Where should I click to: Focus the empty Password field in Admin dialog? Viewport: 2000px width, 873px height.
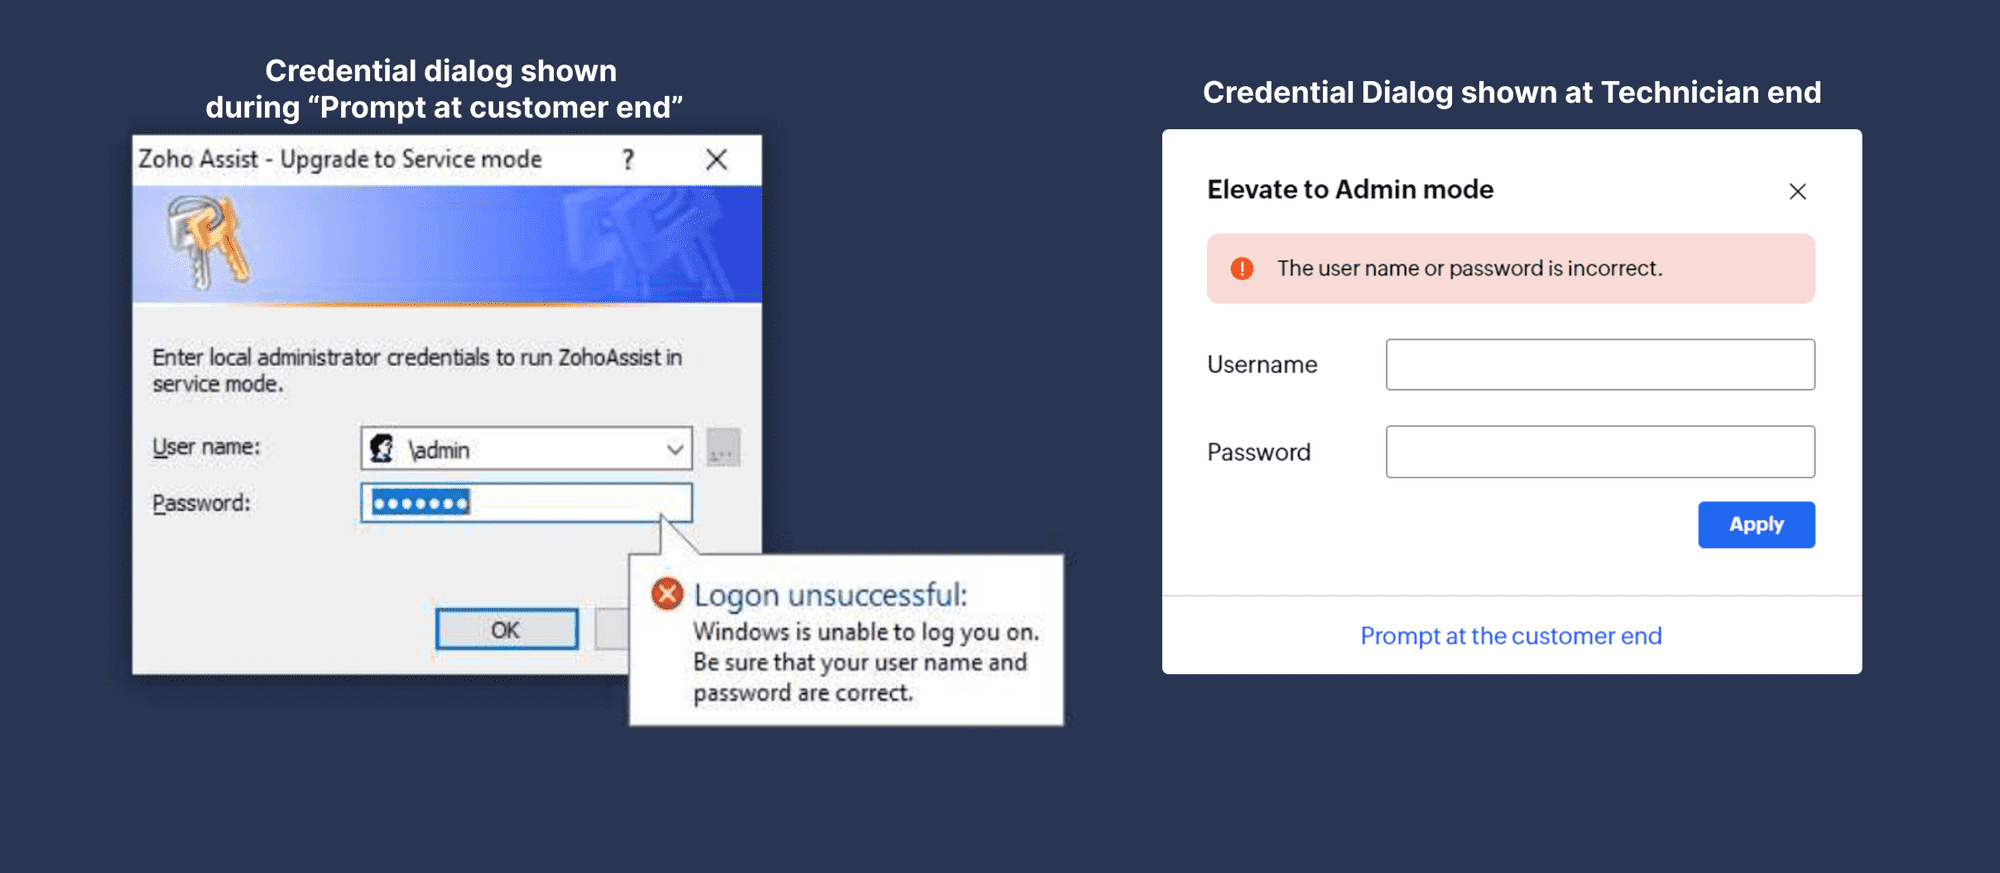coord(1600,452)
